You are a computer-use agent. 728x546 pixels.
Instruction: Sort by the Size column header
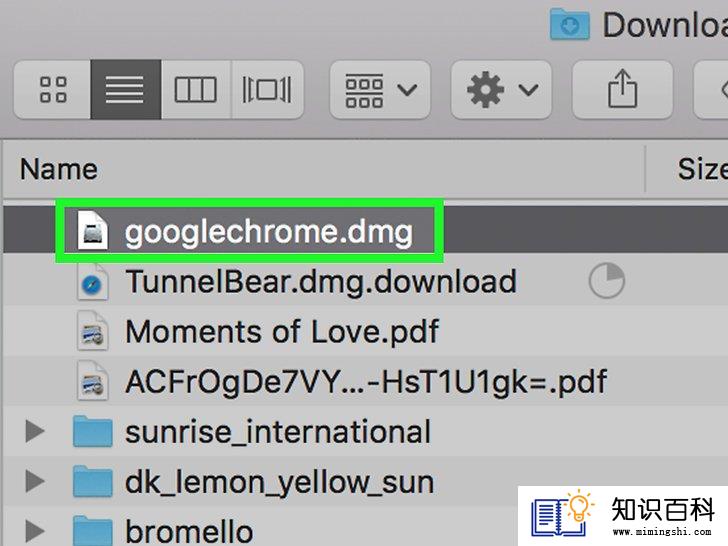tap(702, 169)
